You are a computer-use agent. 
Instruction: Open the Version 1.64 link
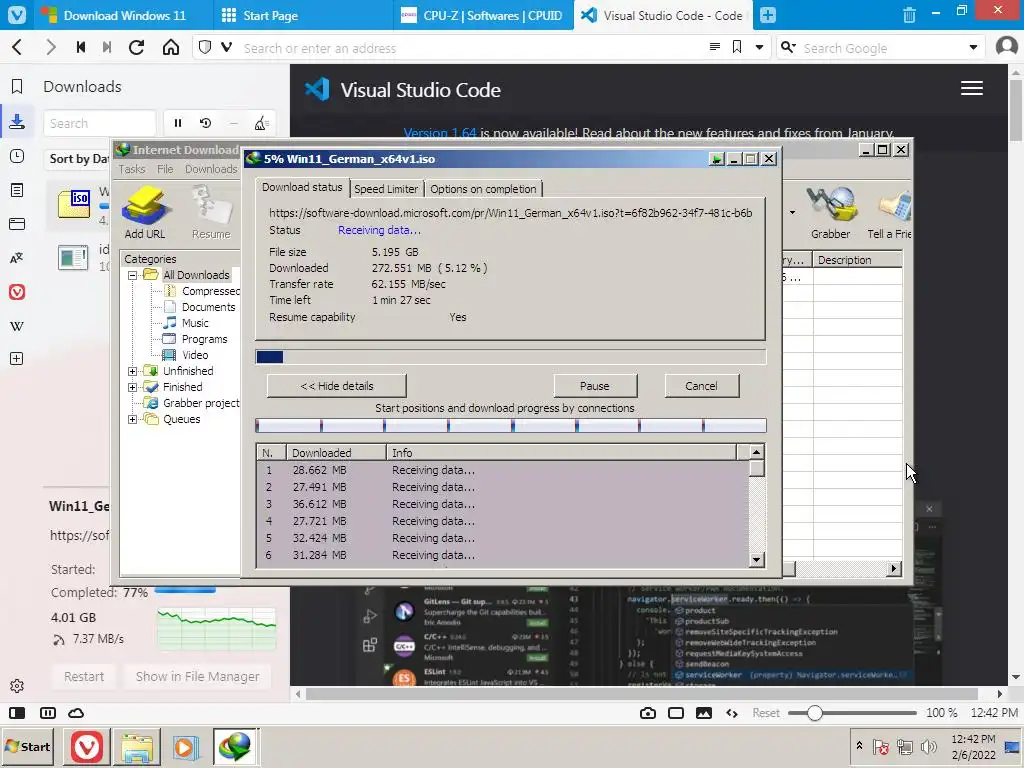440,133
